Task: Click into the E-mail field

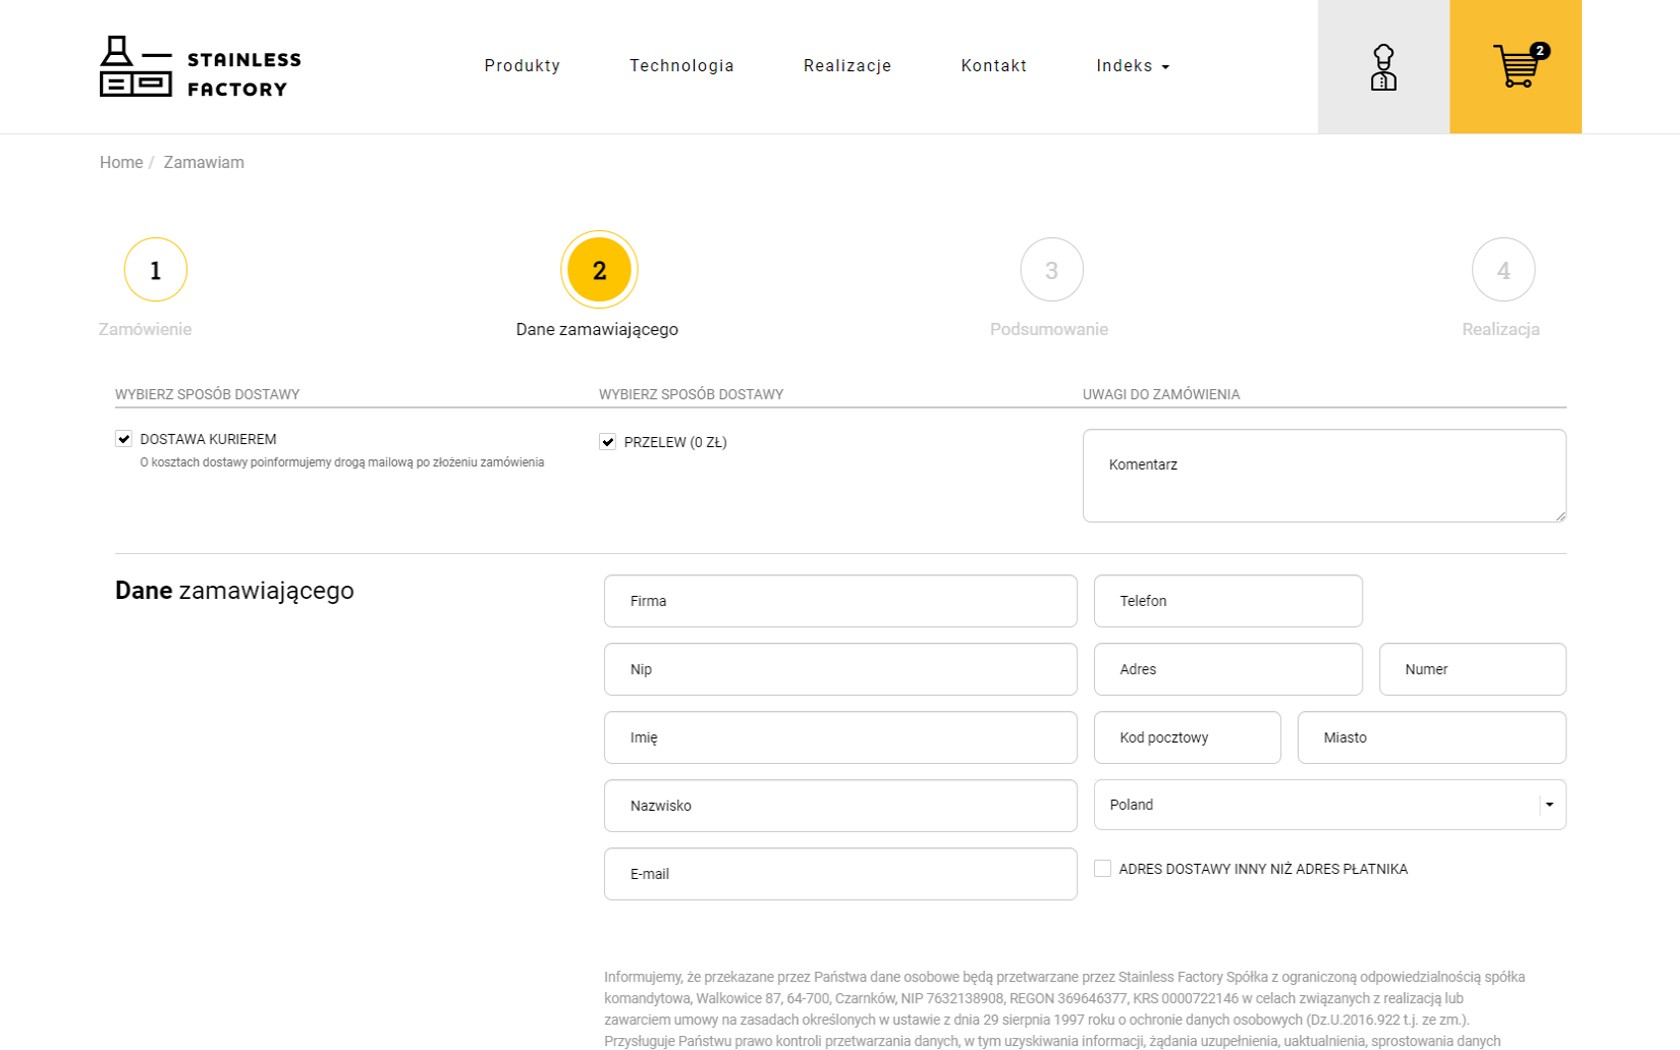Action: pyautogui.click(x=840, y=874)
